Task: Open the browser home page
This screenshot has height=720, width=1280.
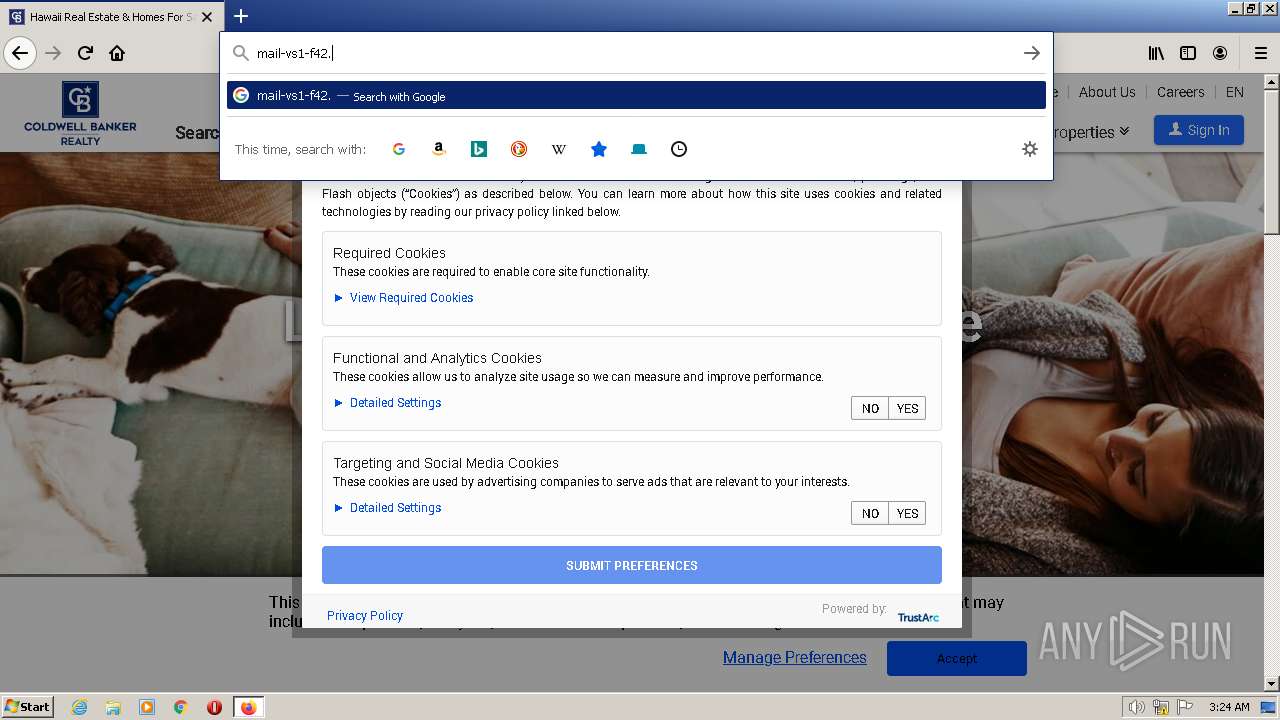Action: (117, 53)
